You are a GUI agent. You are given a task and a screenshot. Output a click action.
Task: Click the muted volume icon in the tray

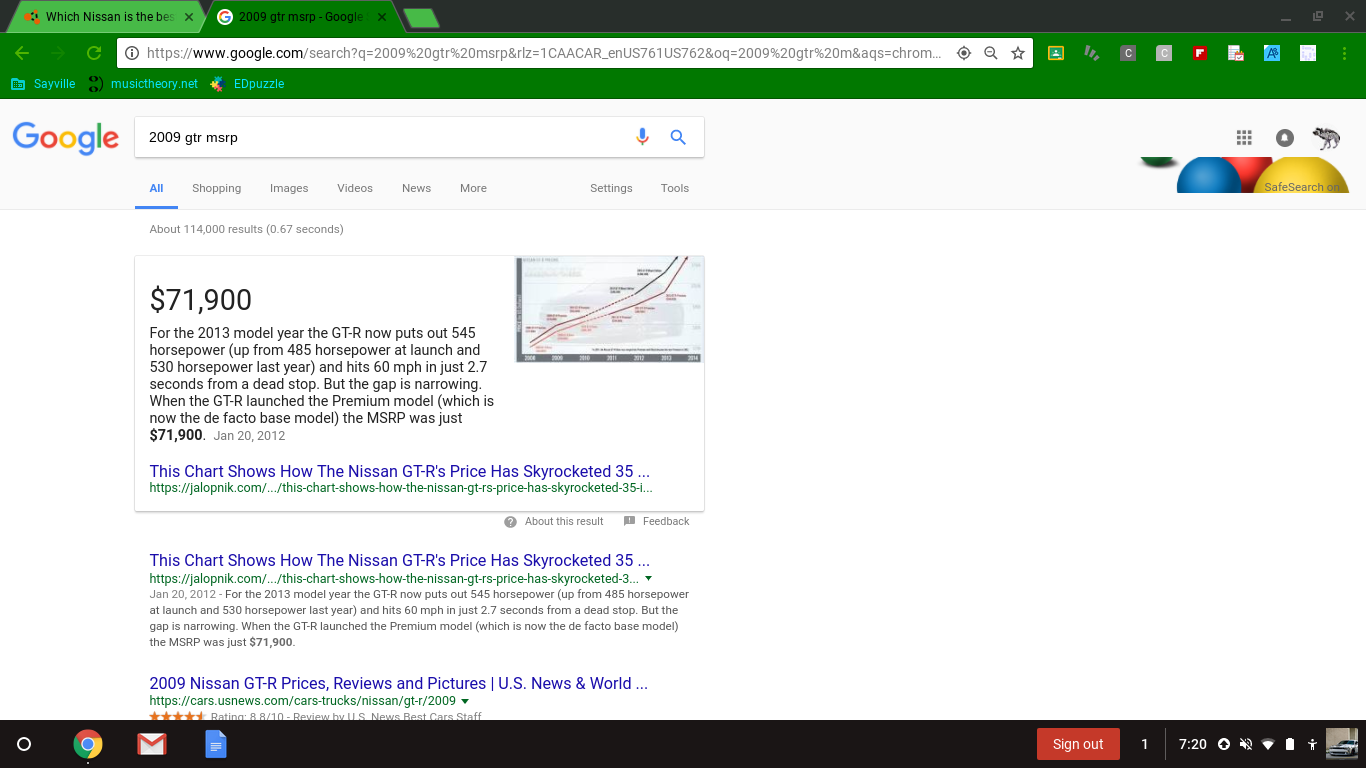(x=1246, y=744)
